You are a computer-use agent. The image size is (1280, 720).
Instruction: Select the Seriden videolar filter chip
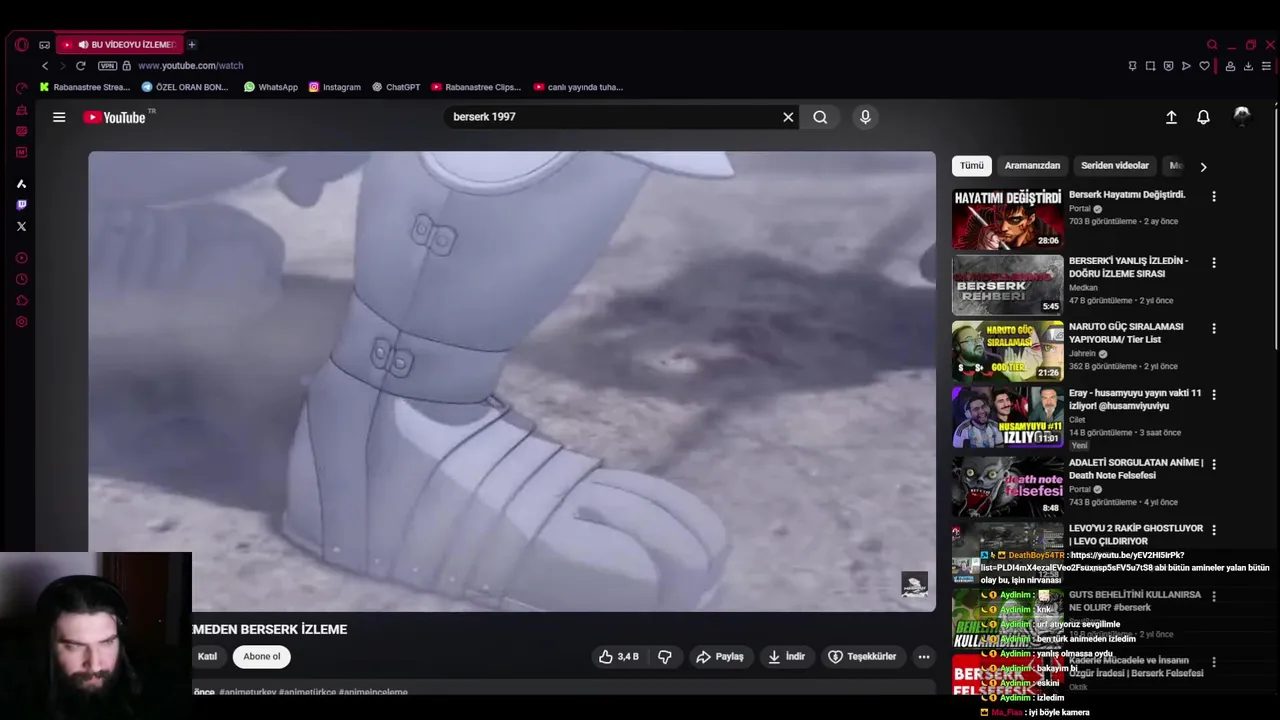1115,166
